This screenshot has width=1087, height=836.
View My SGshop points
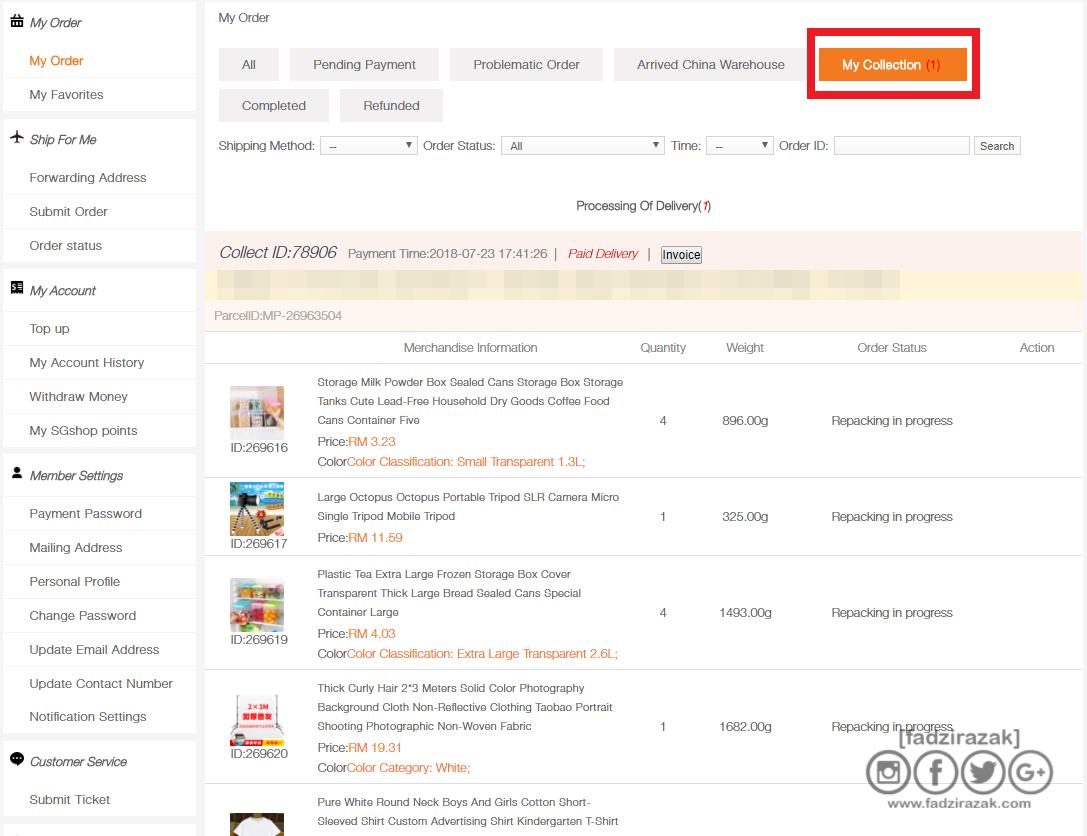point(83,431)
